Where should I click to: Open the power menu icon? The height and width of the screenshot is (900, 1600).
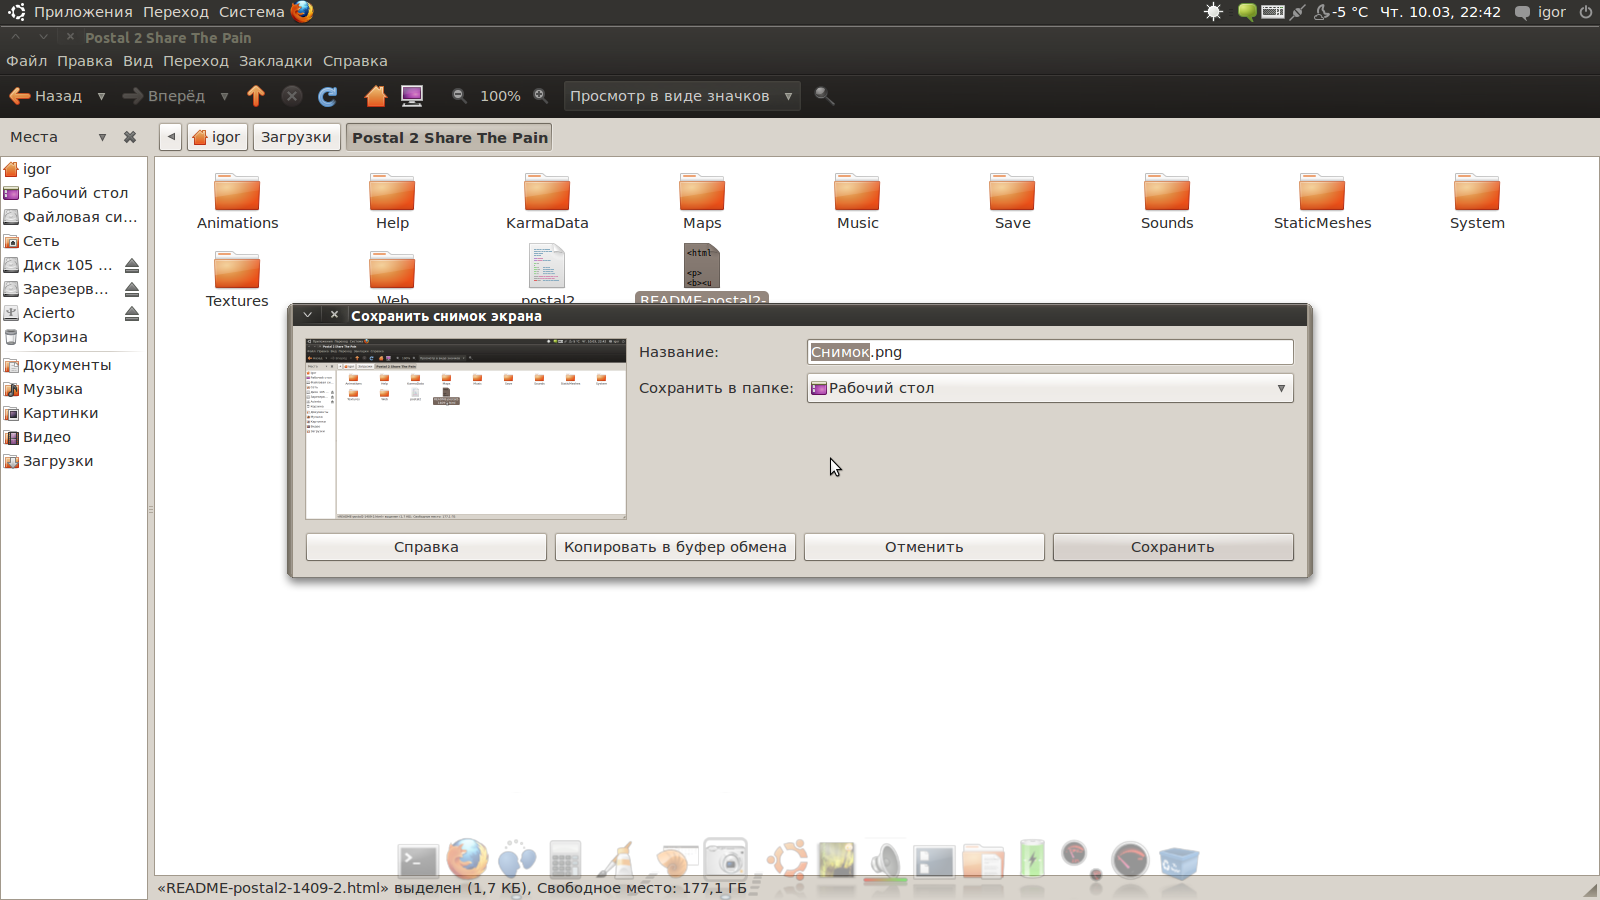point(1585,12)
